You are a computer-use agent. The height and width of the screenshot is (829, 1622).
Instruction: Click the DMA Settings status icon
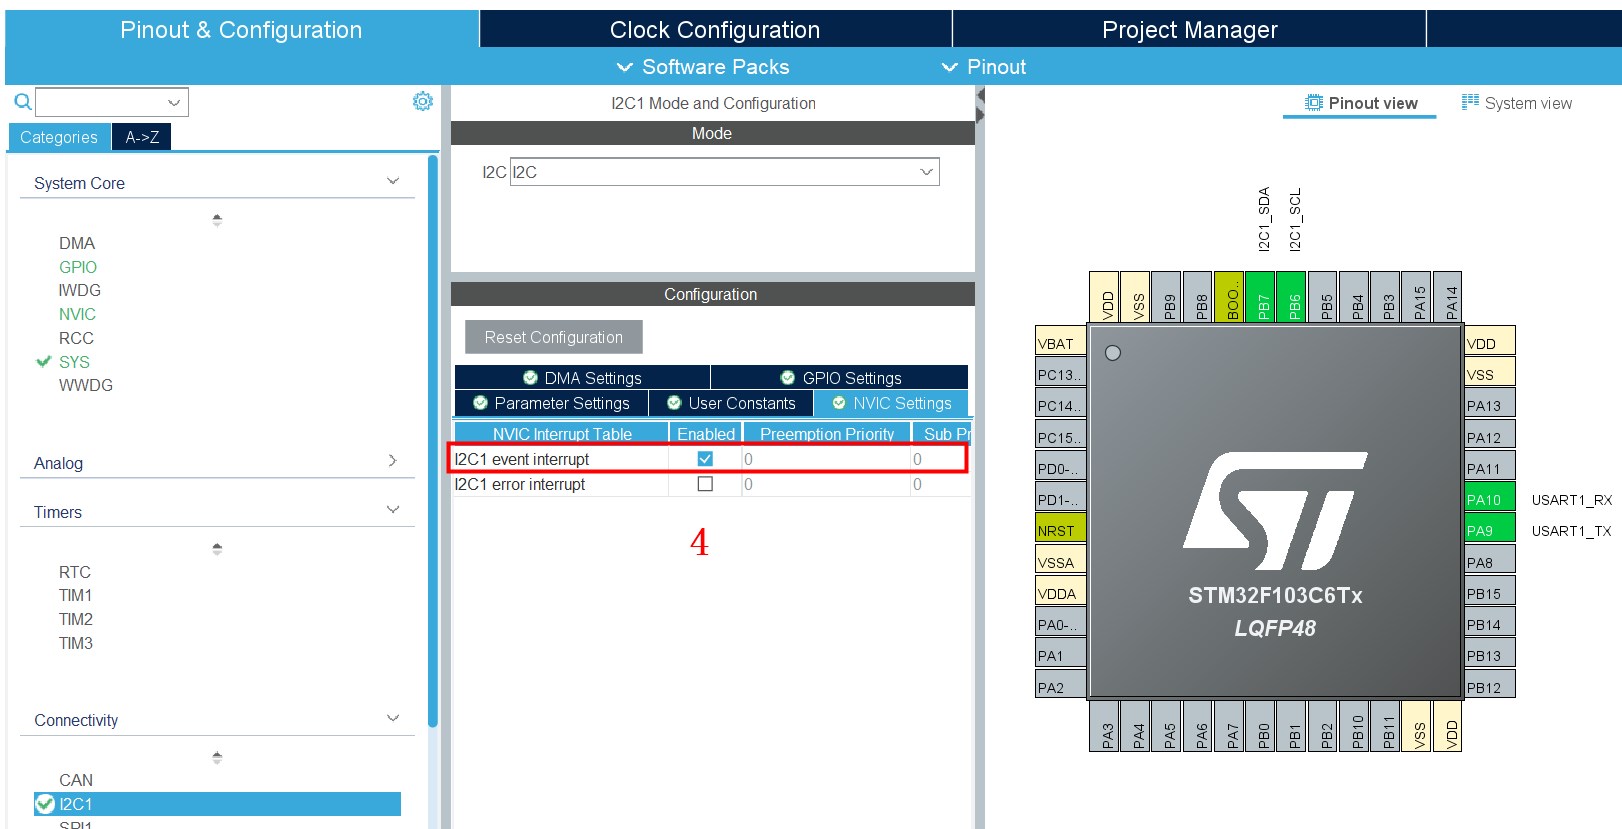pos(530,377)
